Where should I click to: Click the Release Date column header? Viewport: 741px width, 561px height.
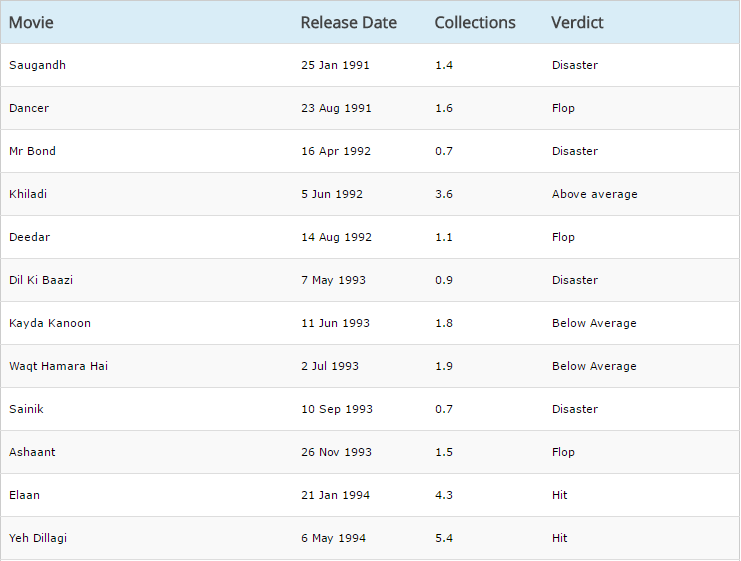(348, 22)
